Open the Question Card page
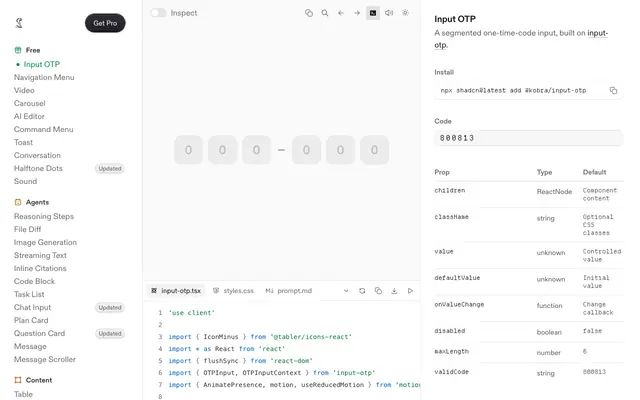 (39, 333)
